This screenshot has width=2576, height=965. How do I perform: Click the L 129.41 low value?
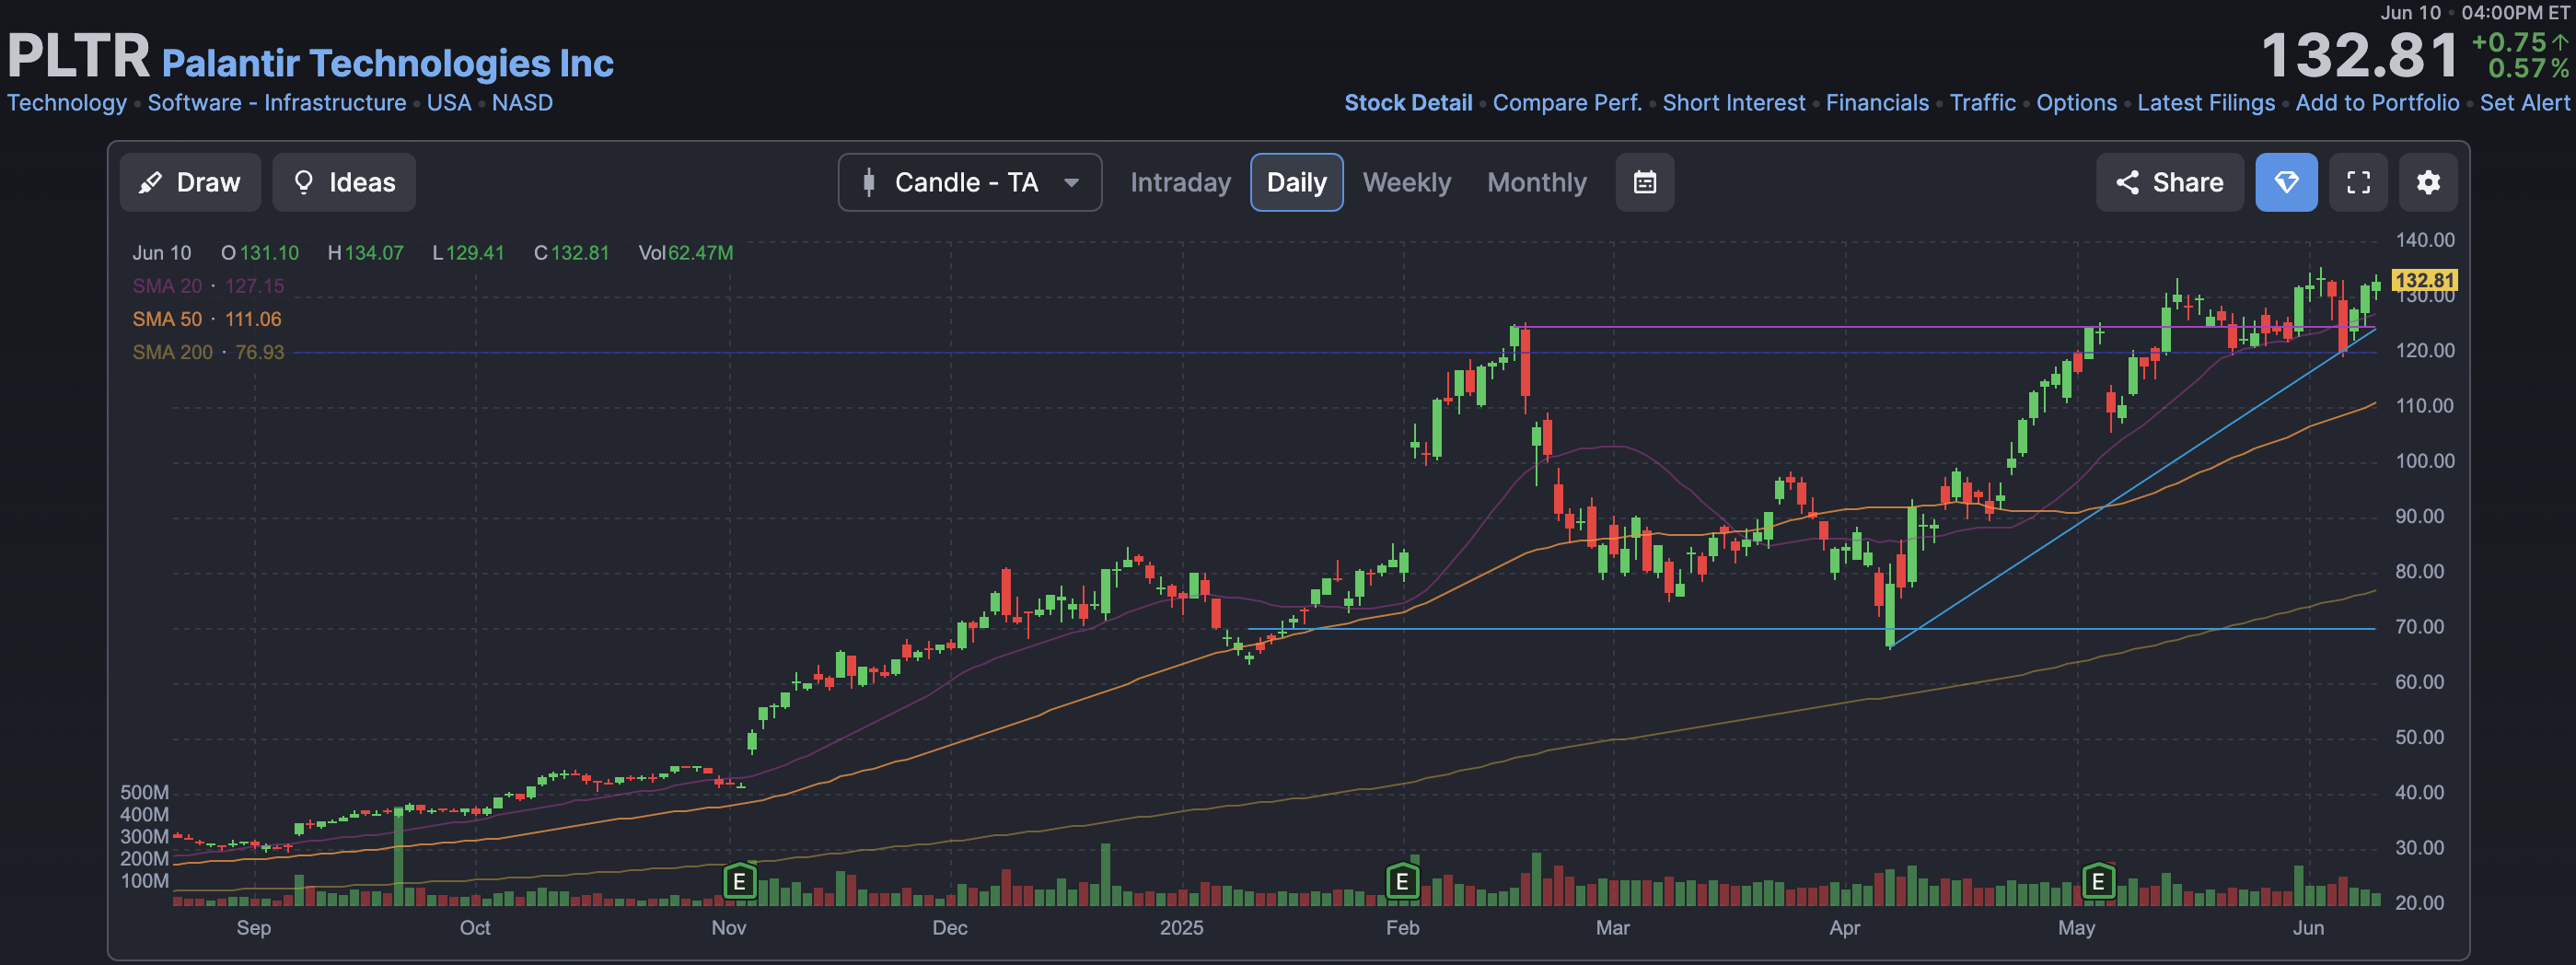pyautogui.click(x=468, y=253)
